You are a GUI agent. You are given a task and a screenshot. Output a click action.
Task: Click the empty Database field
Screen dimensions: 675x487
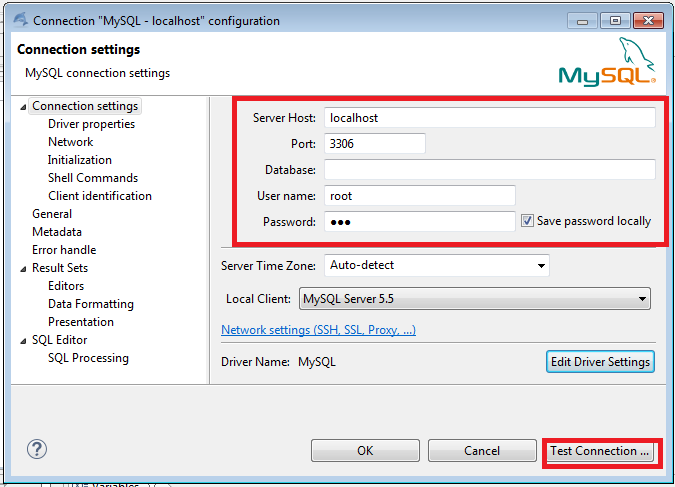tap(489, 170)
